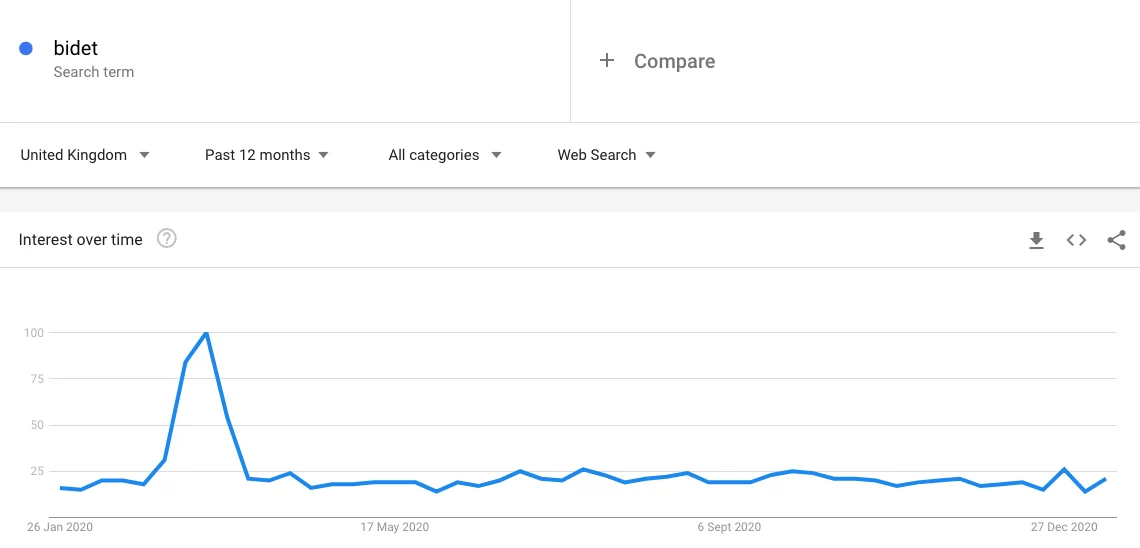Share the Interest over time chart

click(1116, 240)
